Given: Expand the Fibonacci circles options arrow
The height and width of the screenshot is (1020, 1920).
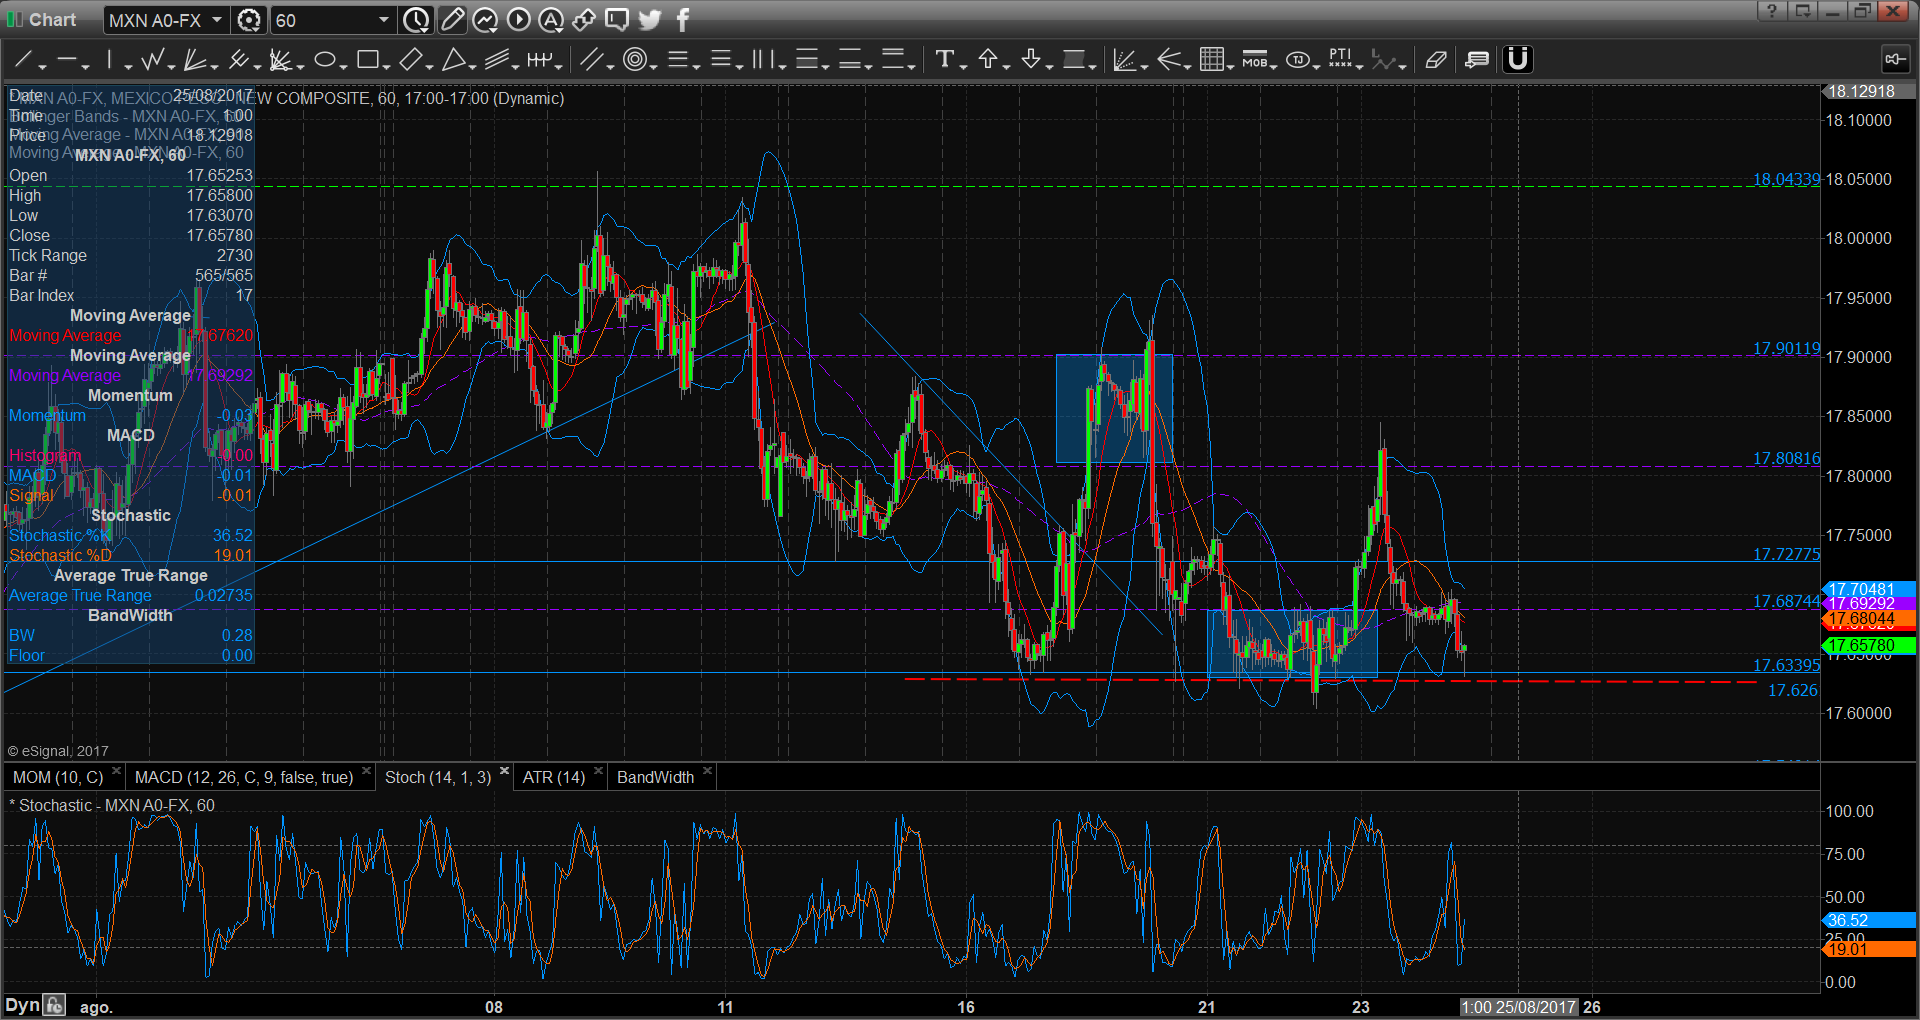Looking at the screenshot, I should point(654,66).
